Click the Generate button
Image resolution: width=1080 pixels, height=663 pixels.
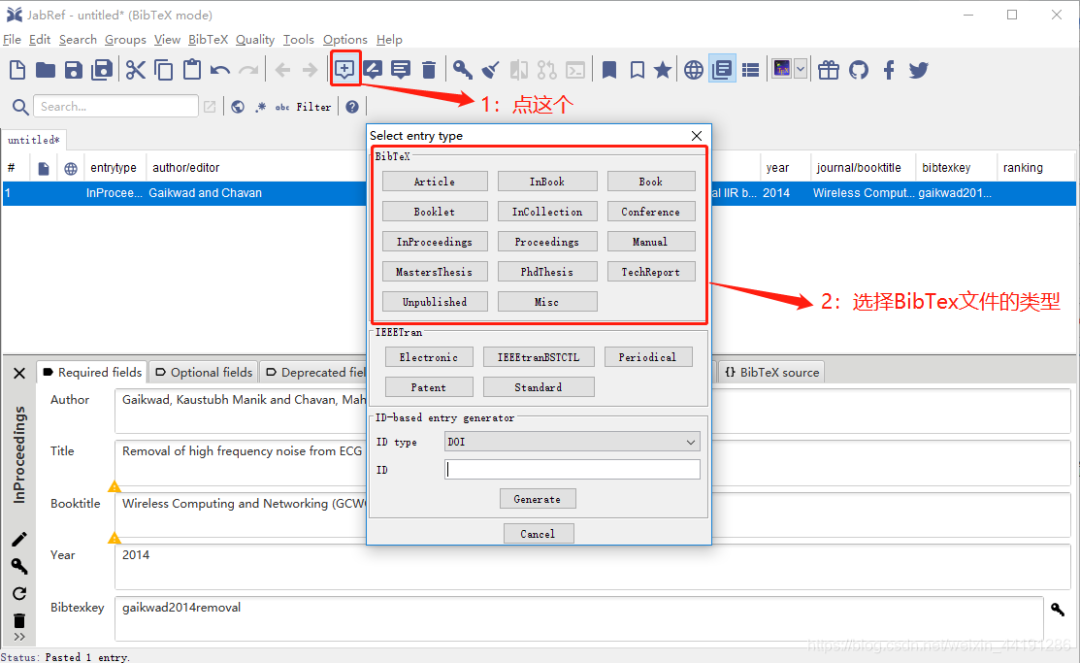pos(537,499)
